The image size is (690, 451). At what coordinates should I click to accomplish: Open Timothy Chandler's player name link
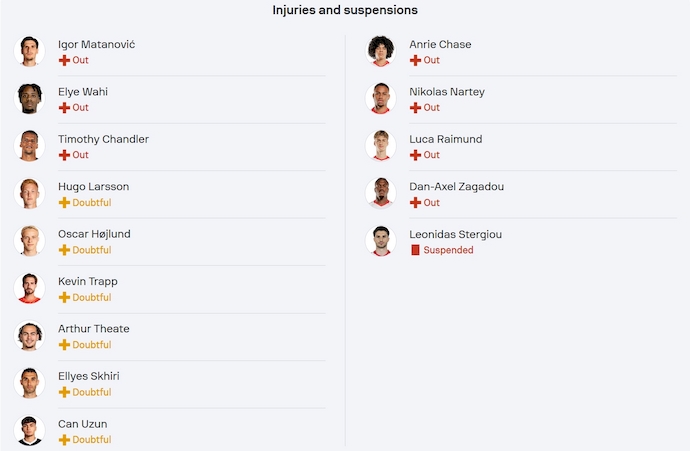[x=103, y=139]
